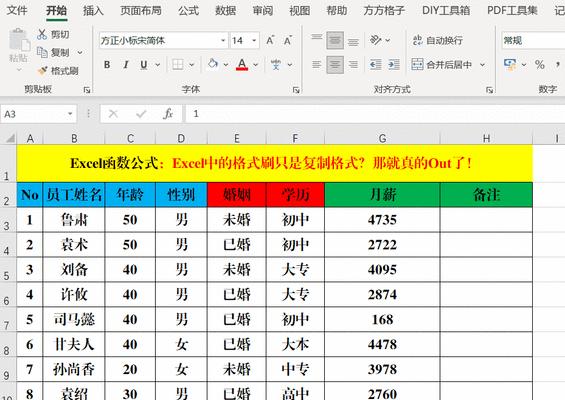Switch to 插入 Insert tab
The height and width of the screenshot is (400, 565).
(x=93, y=10)
